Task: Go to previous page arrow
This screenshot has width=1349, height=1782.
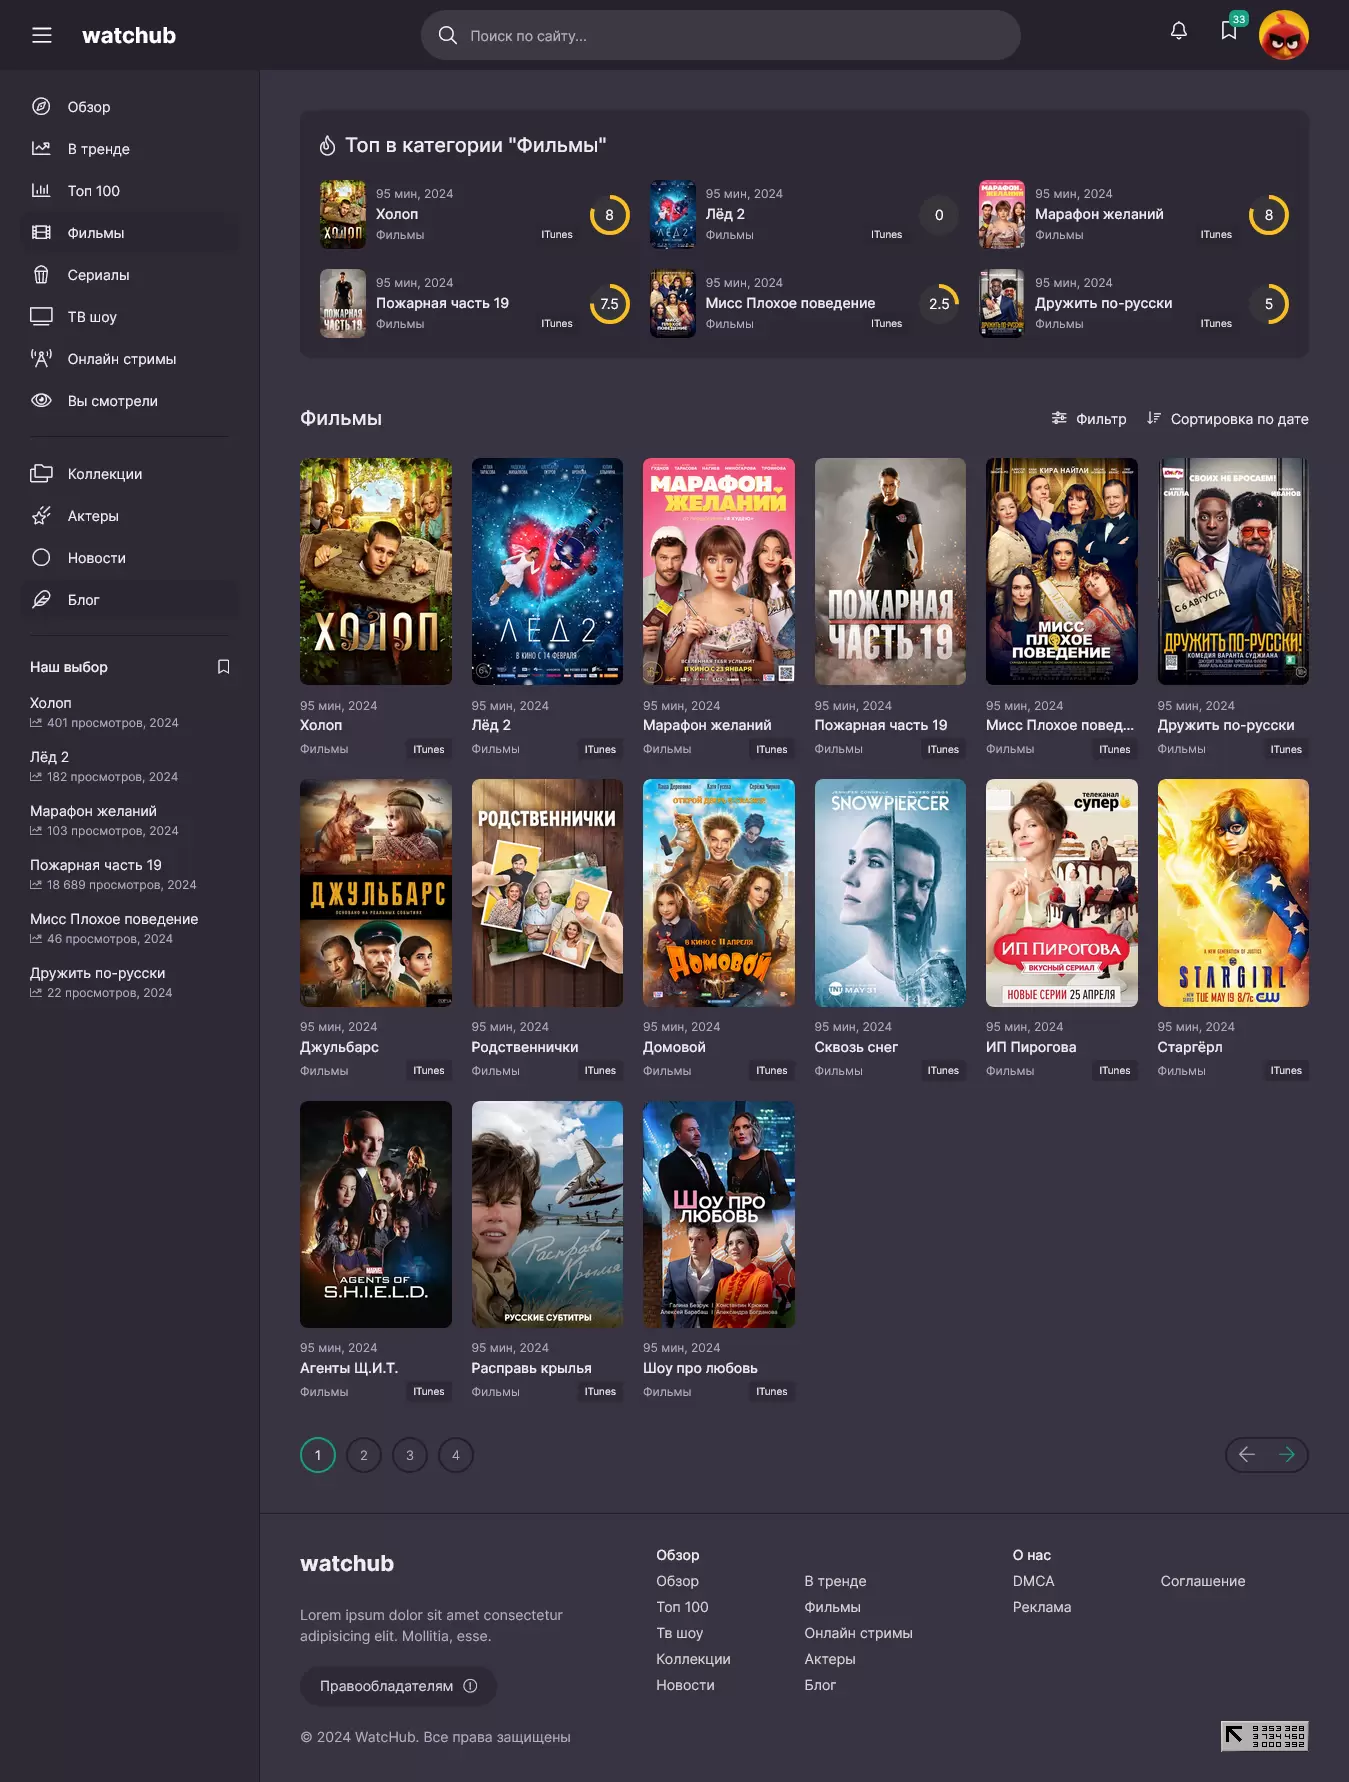Action: [1247, 1455]
